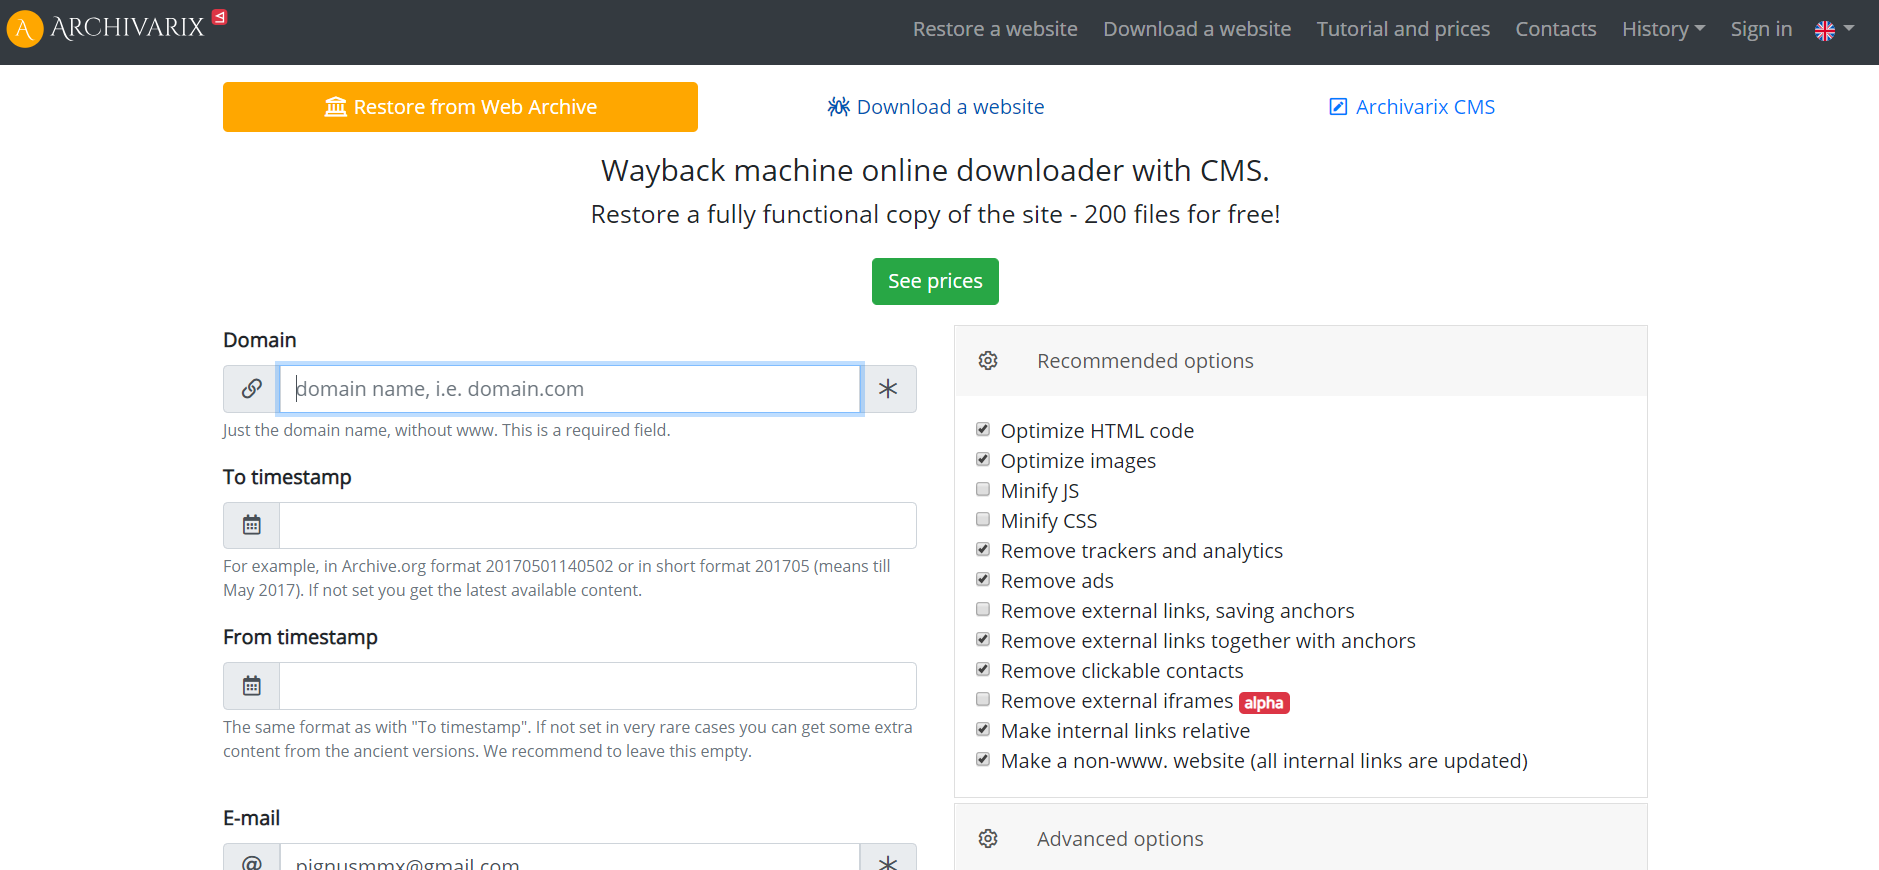
Task: Open Restore a website in navbar
Action: (995, 29)
